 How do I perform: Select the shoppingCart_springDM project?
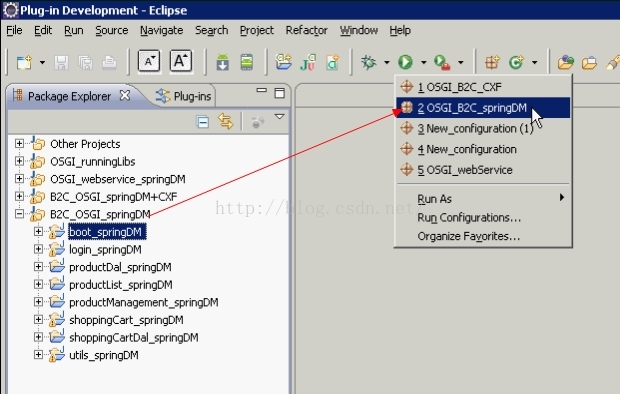tap(126, 320)
